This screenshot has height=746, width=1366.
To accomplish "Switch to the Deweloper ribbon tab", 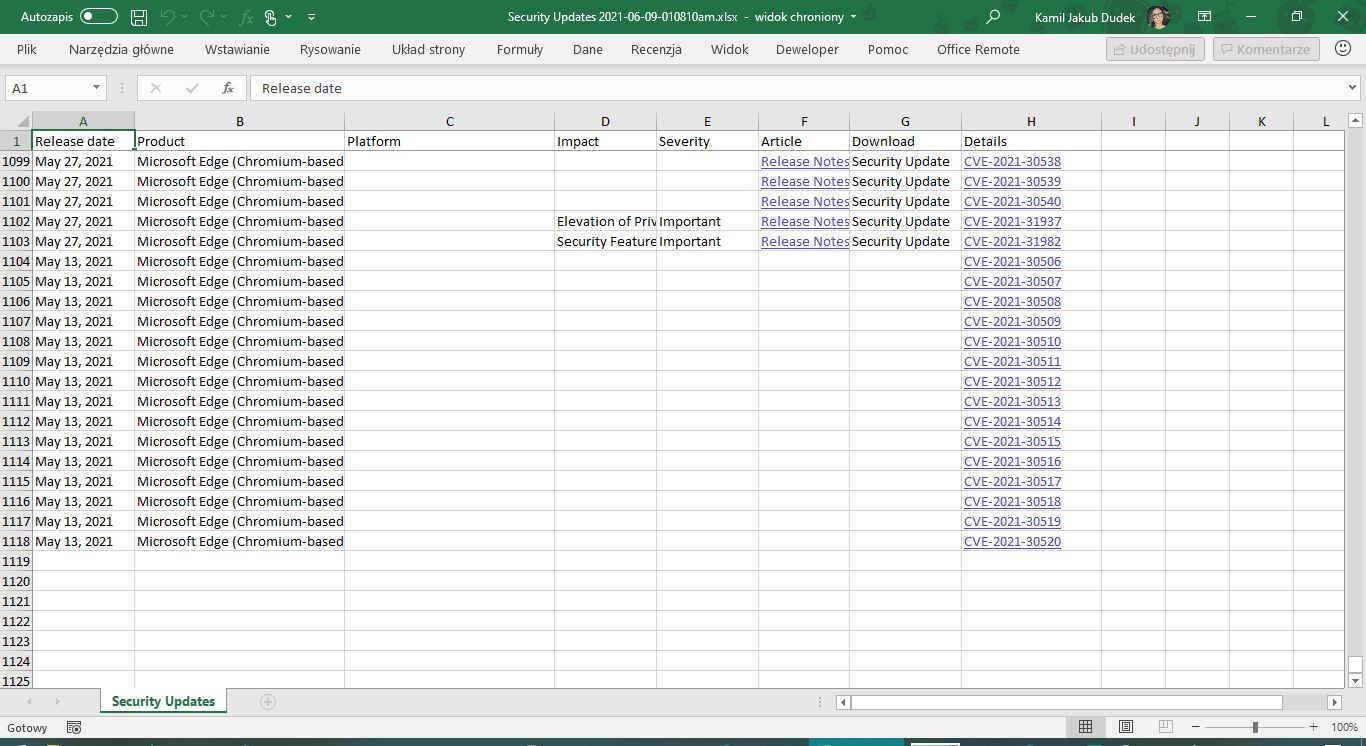I will point(807,49).
